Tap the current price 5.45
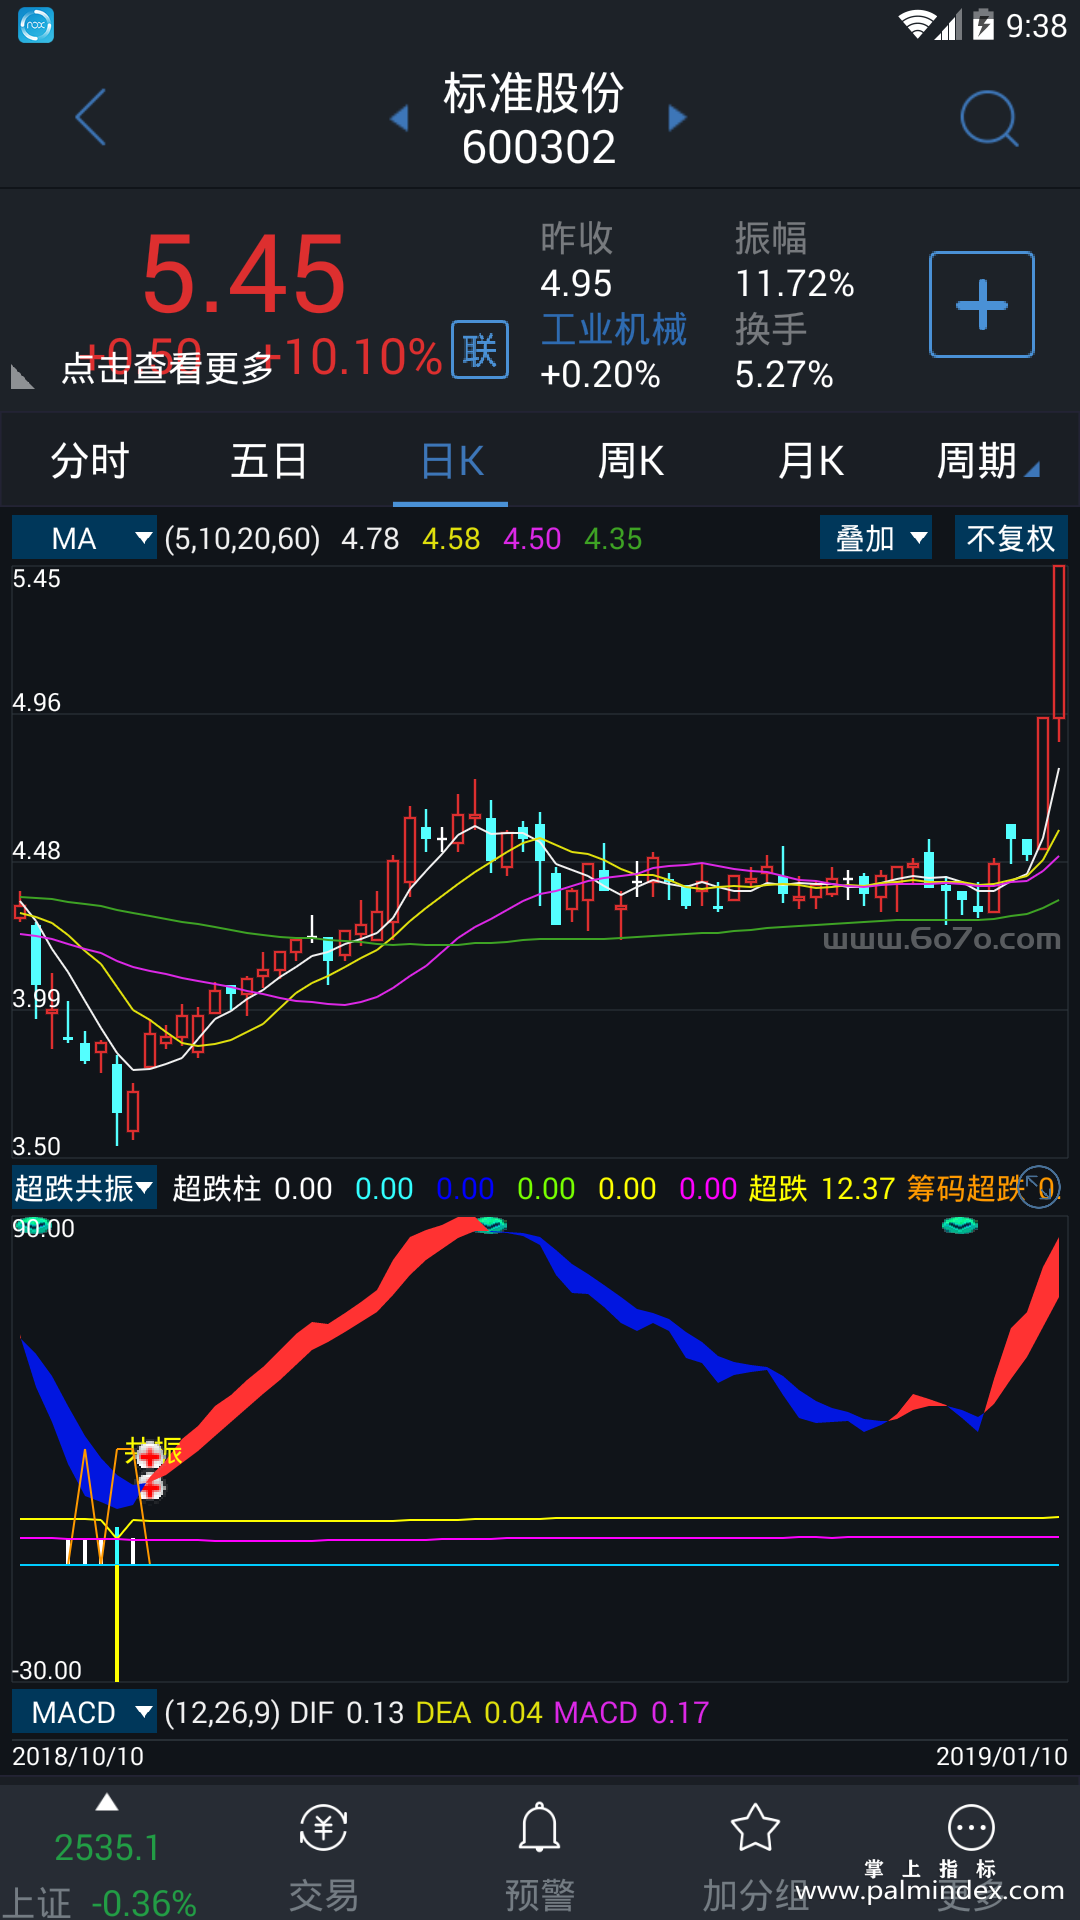1080x1920 pixels. click(x=244, y=274)
